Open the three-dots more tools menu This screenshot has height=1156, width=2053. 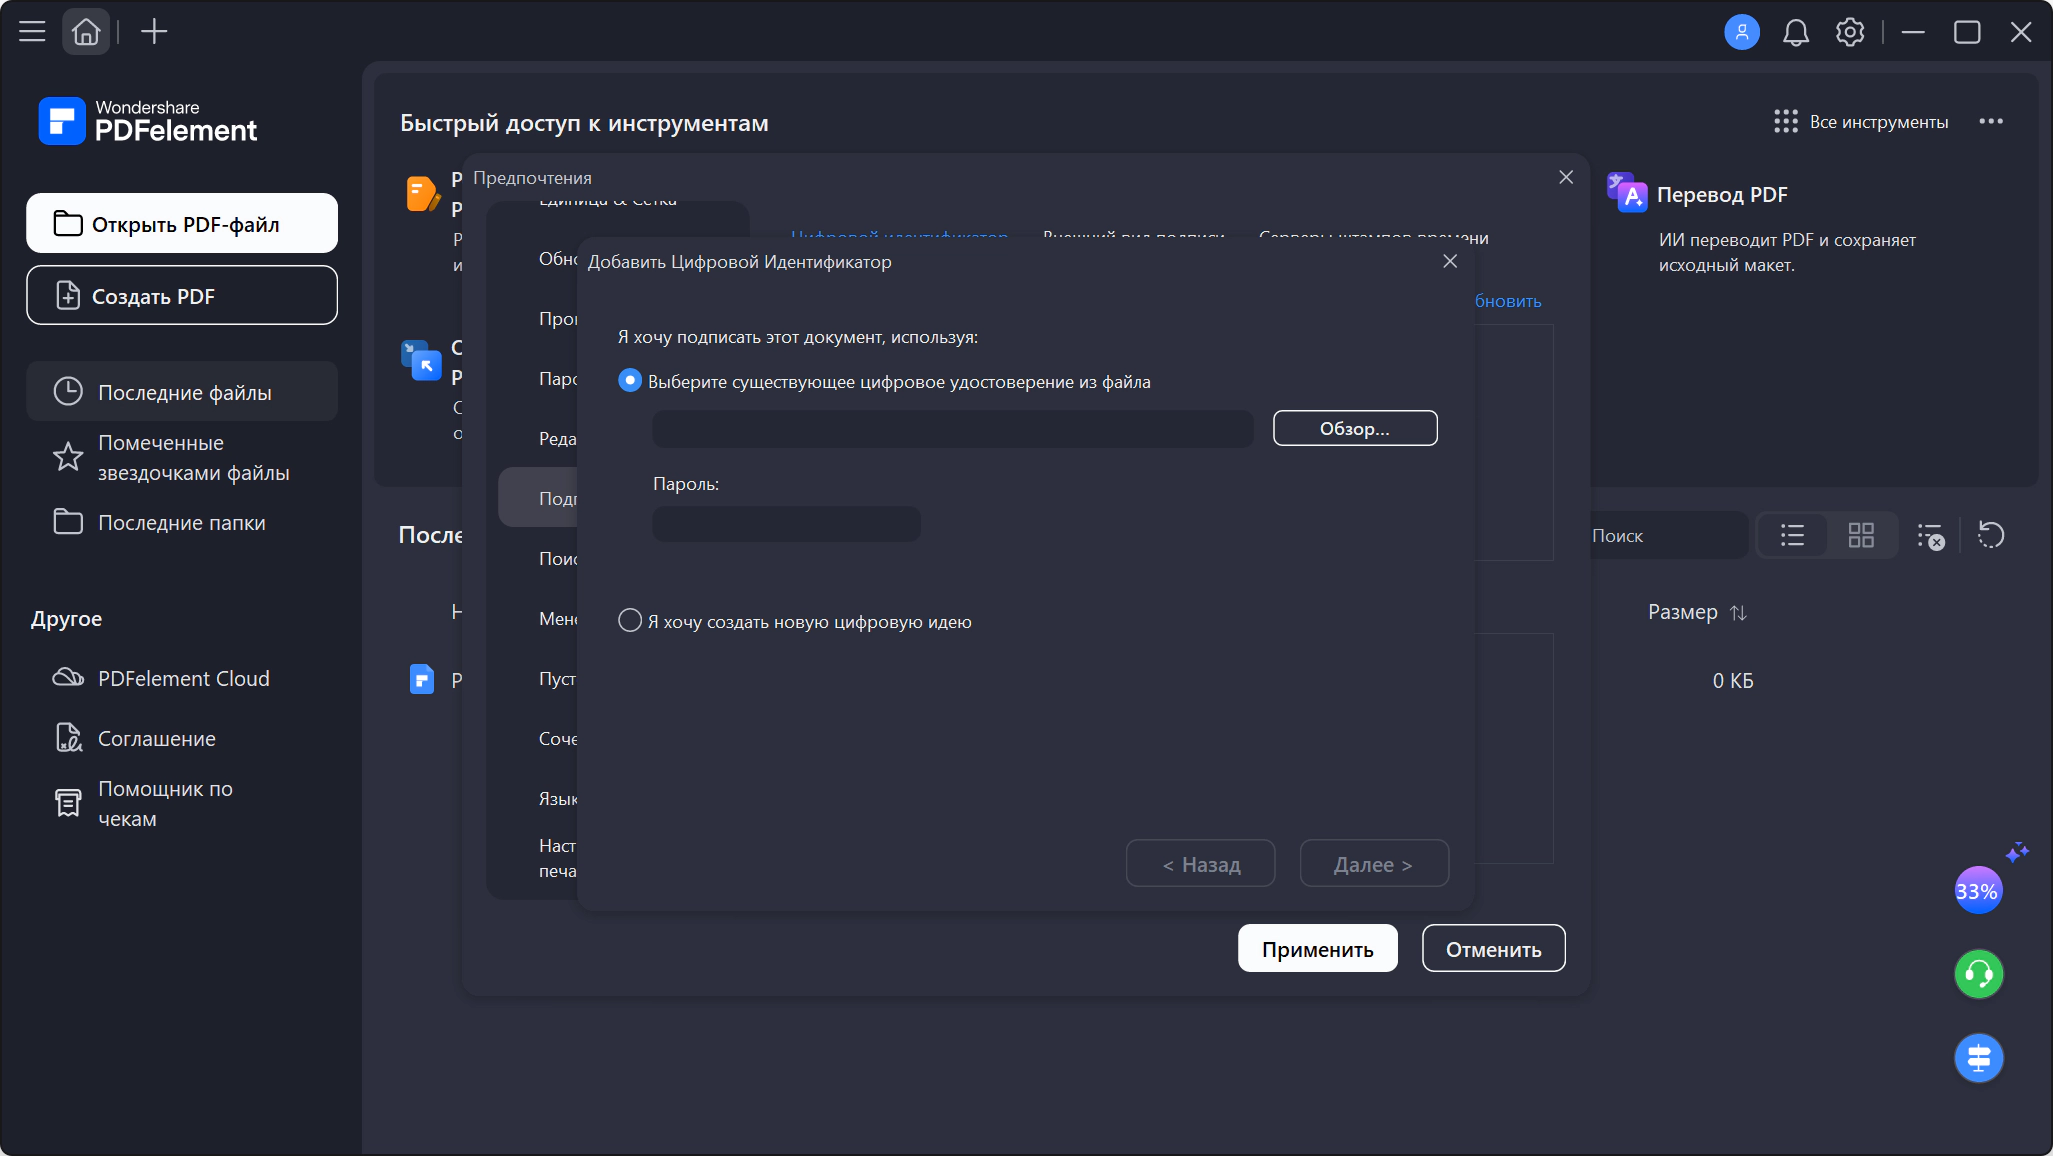point(1991,121)
